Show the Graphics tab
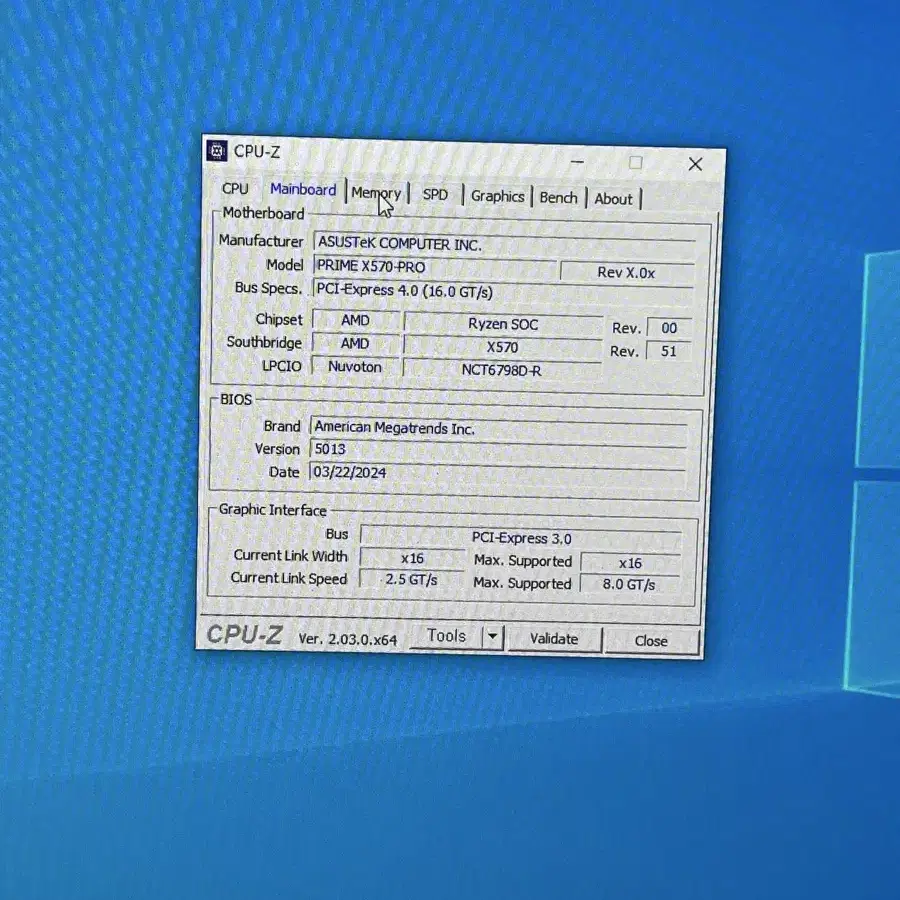900x900 pixels. pos(498,196)
